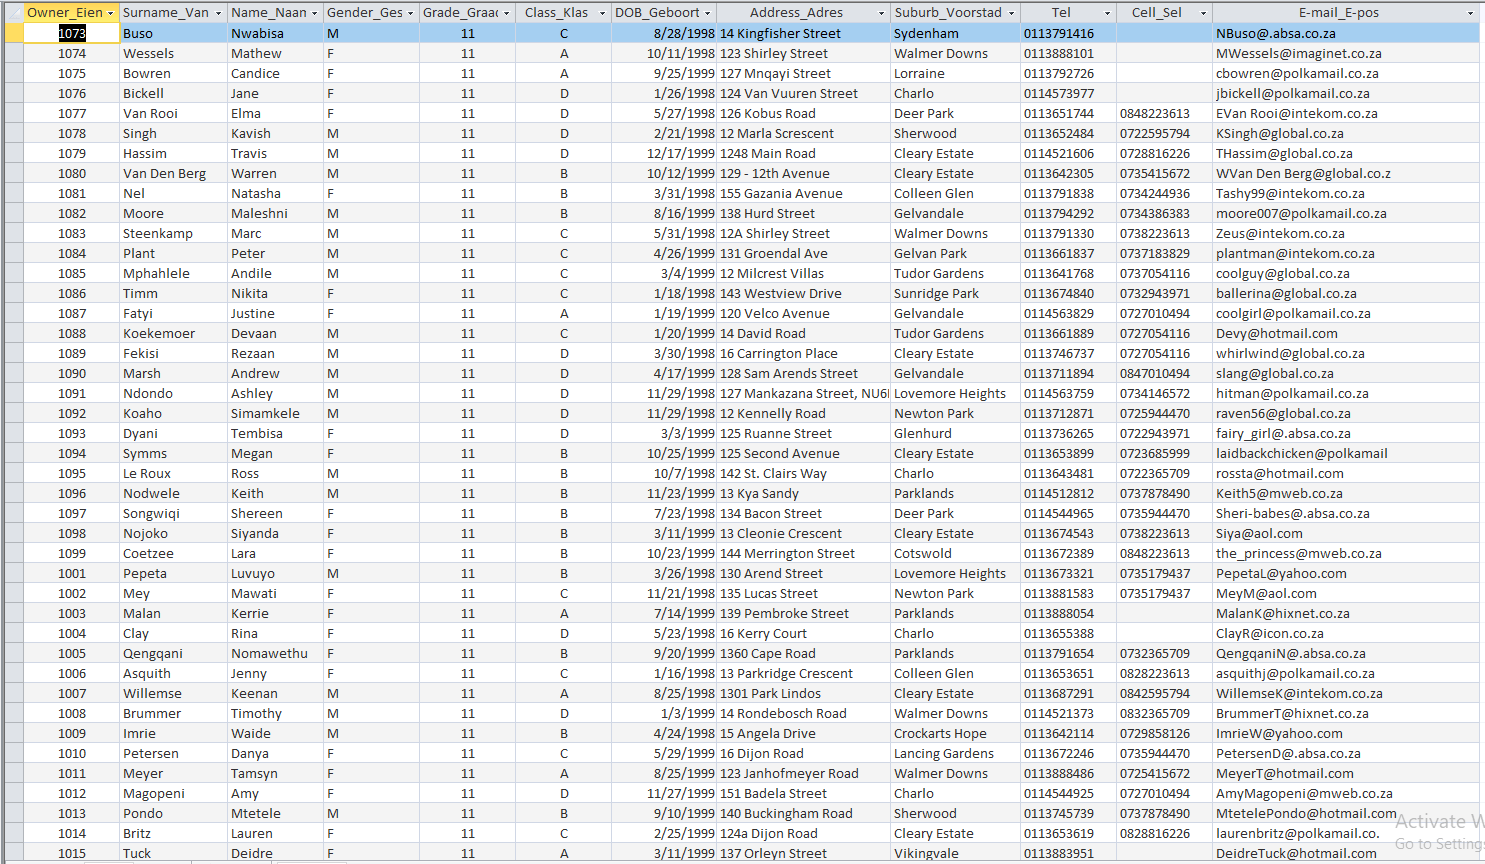Click suburb cell 'Lovemore Heights' for Ndondo

[954, 393]
